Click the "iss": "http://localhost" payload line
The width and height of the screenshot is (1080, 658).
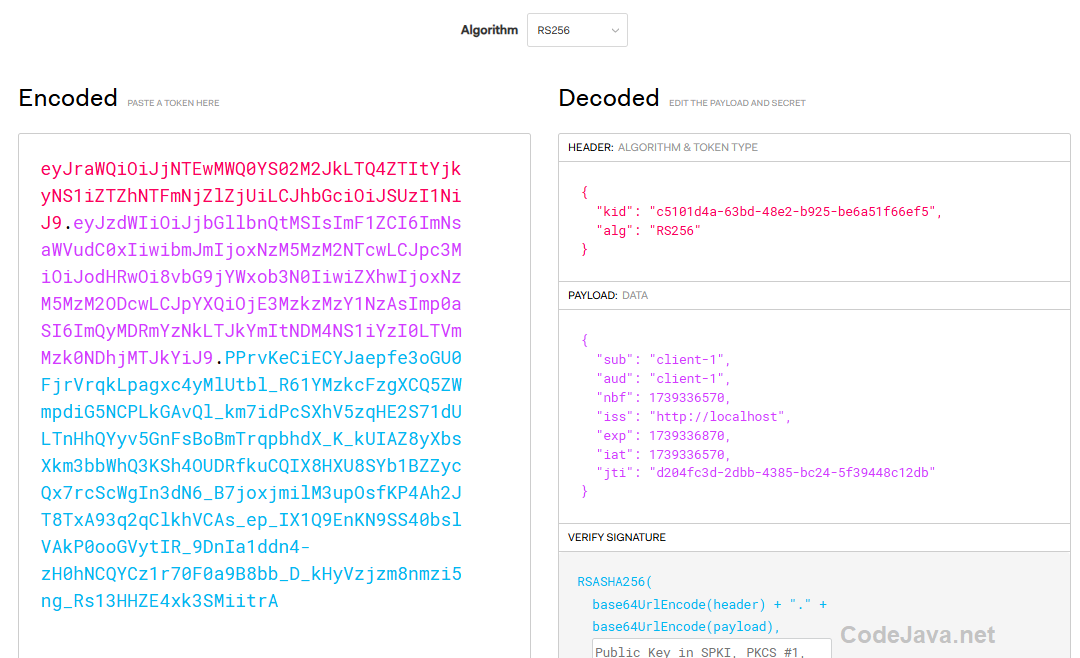[x=694, y=417]
